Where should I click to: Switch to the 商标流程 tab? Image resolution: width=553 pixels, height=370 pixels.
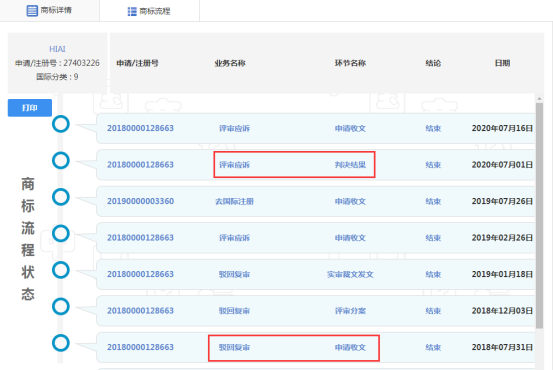tap(150, 11)
